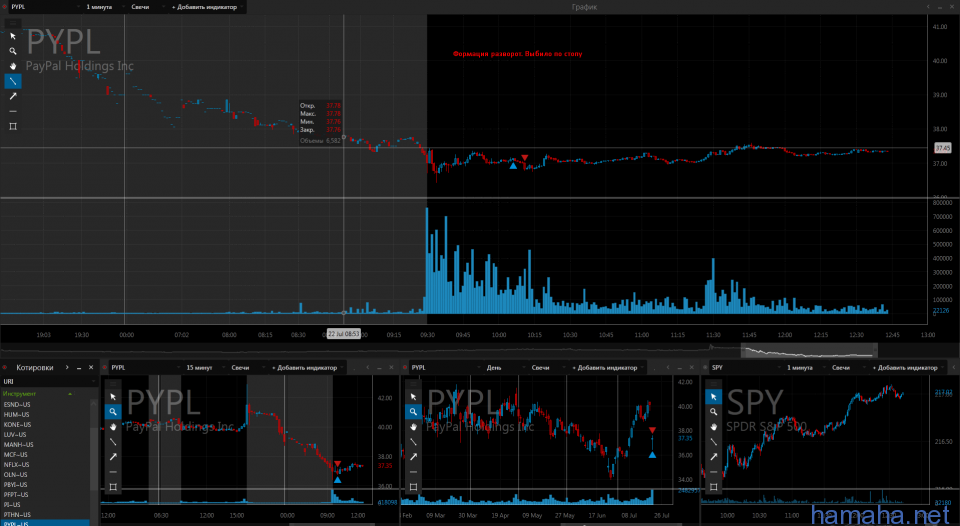The width and height of the screenshot is (960, 526).
Task: Click the red sell marker on main chart
Action: pyautogui.click(x=525, y=158)
